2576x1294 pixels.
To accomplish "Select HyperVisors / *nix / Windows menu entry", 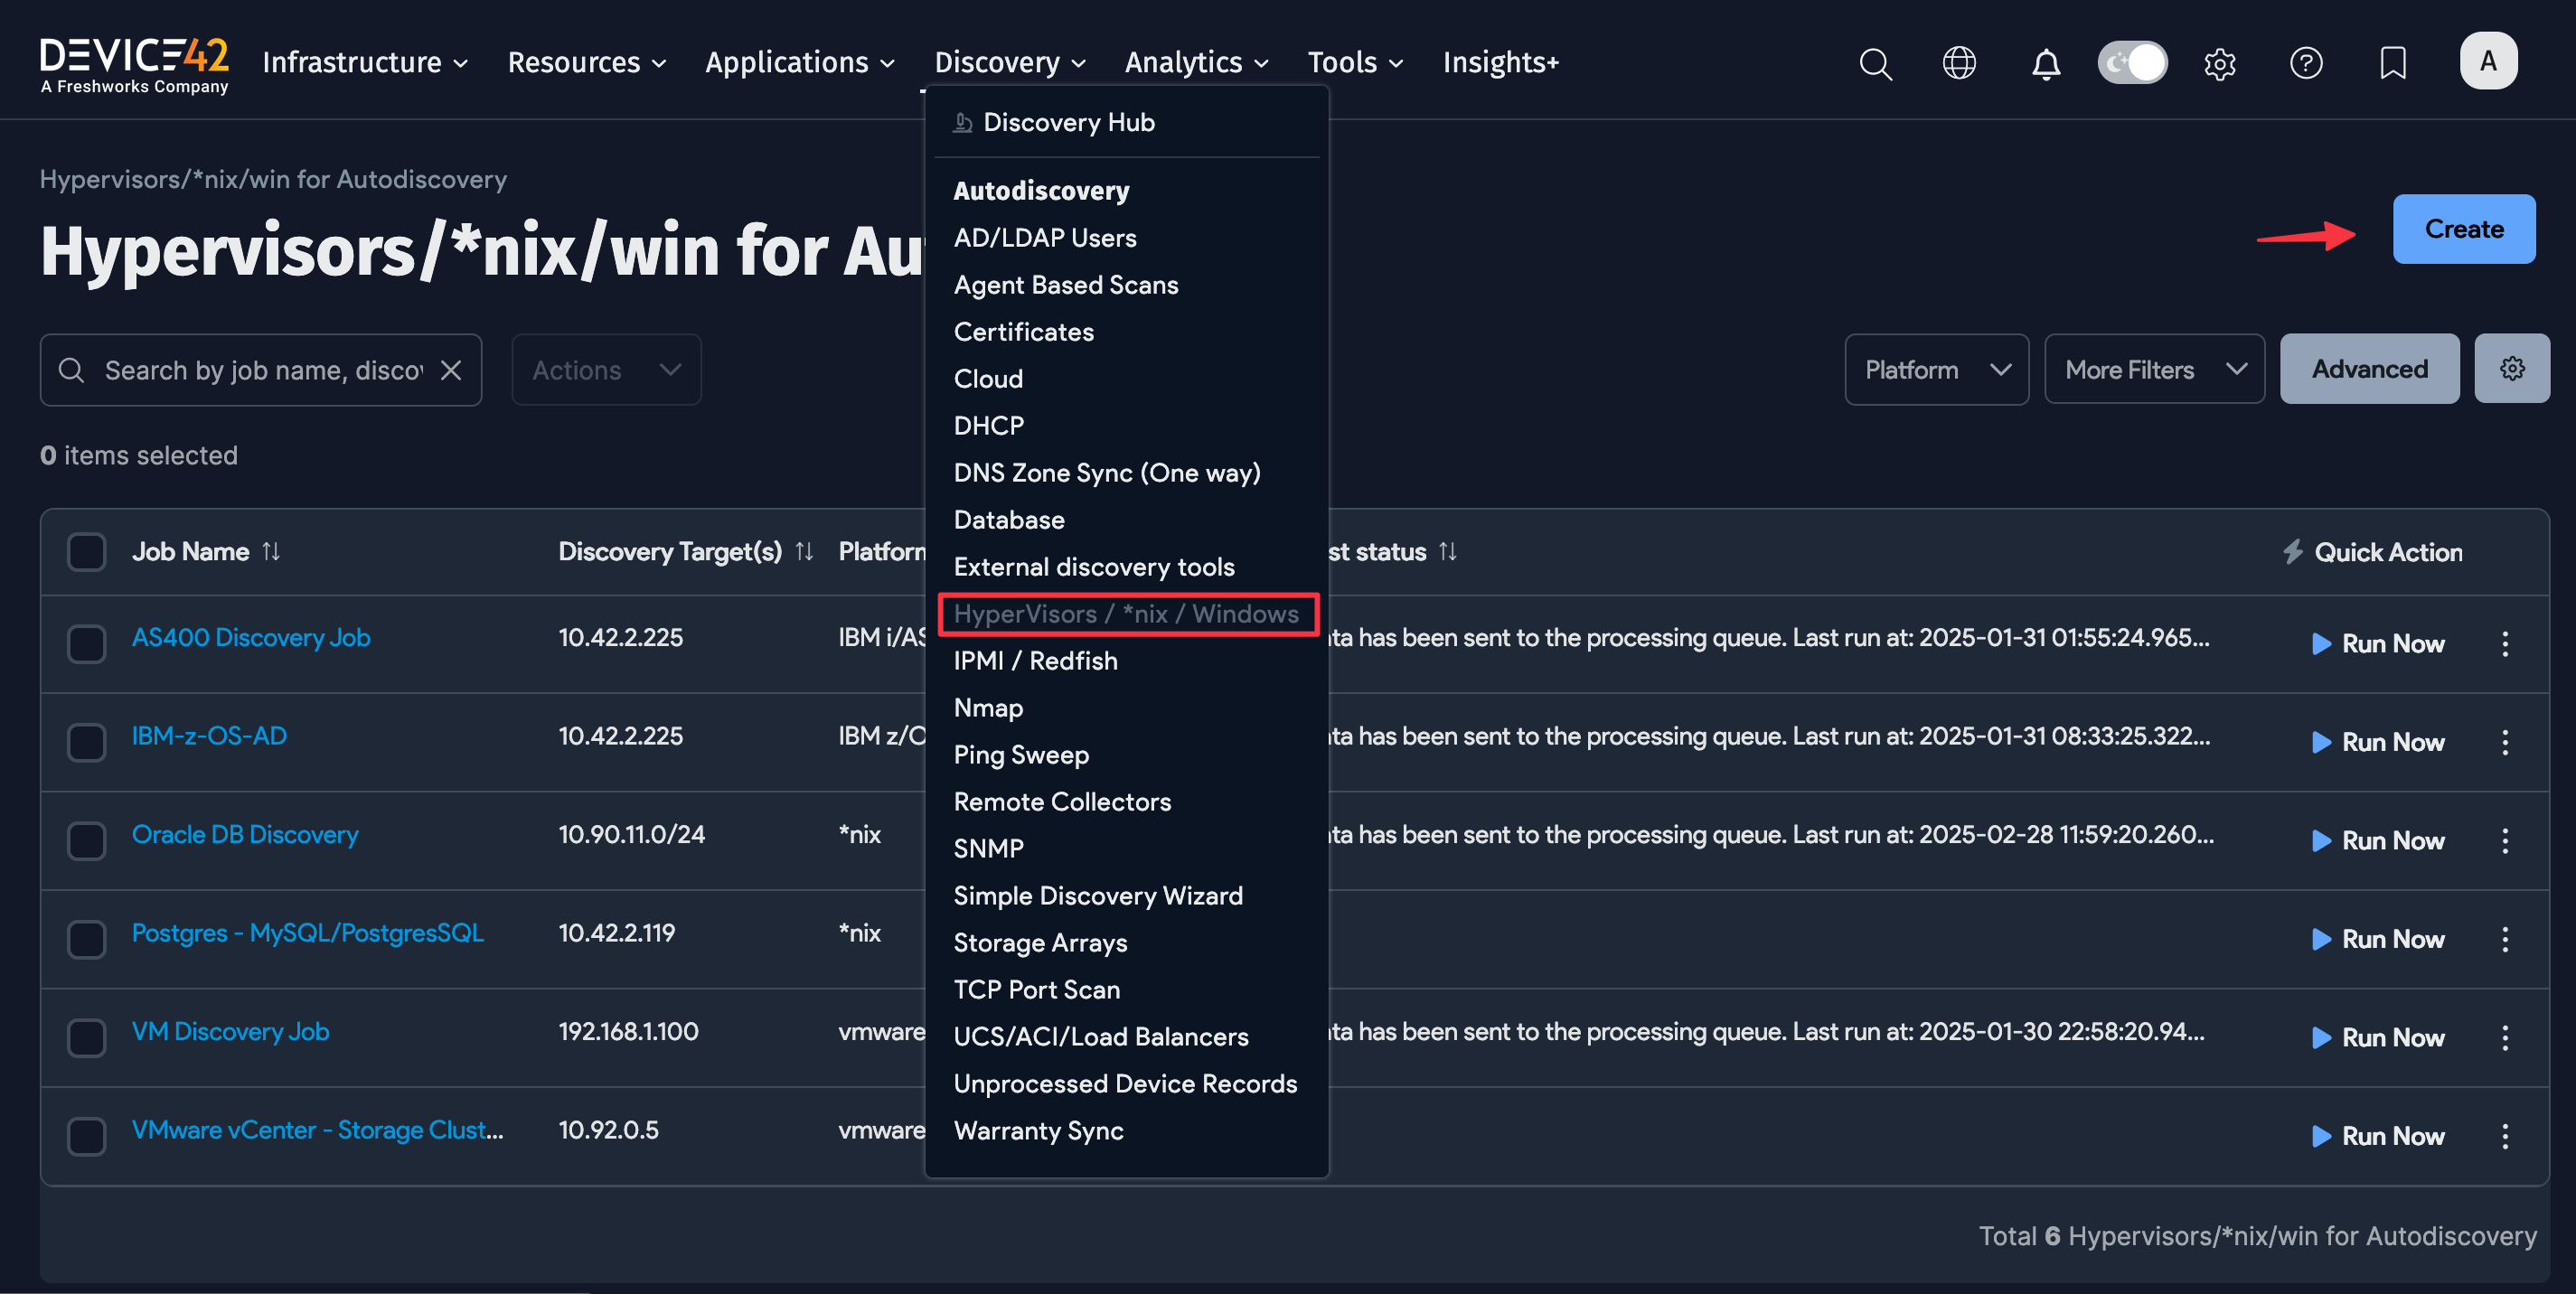I will 1127,613.
